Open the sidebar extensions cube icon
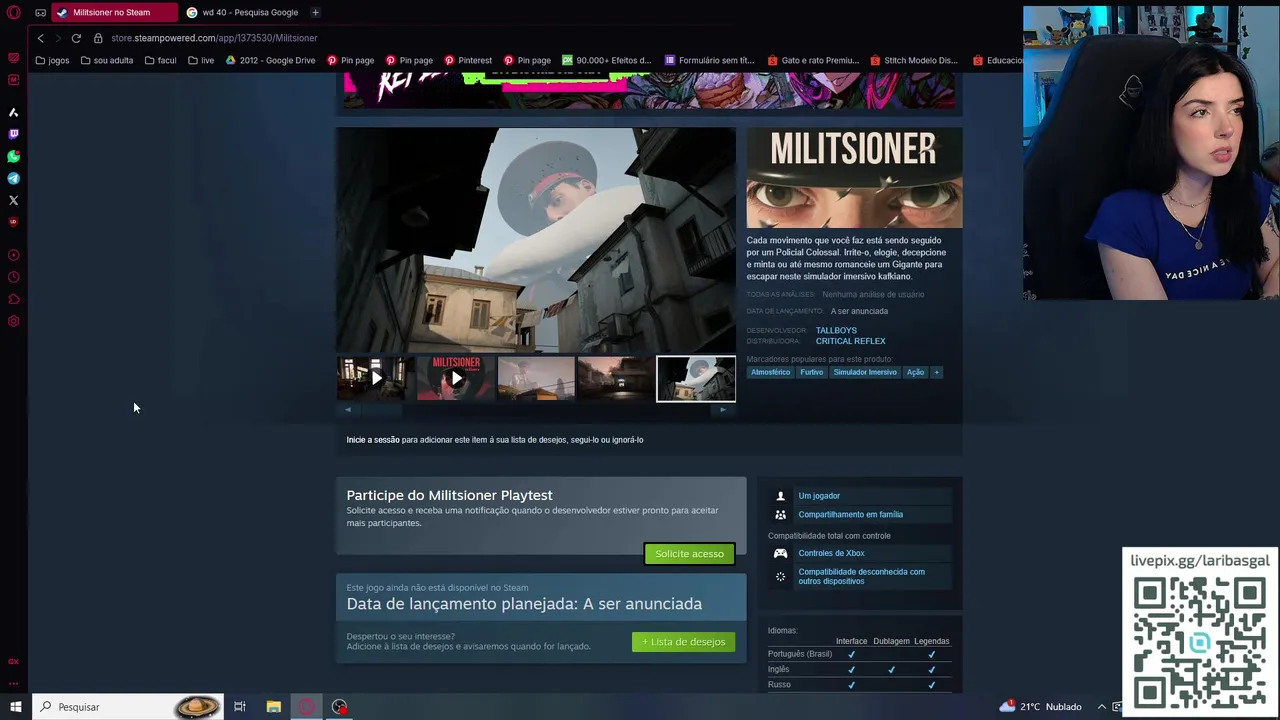This screenshot has width=1280, height=720. [14, 299]
